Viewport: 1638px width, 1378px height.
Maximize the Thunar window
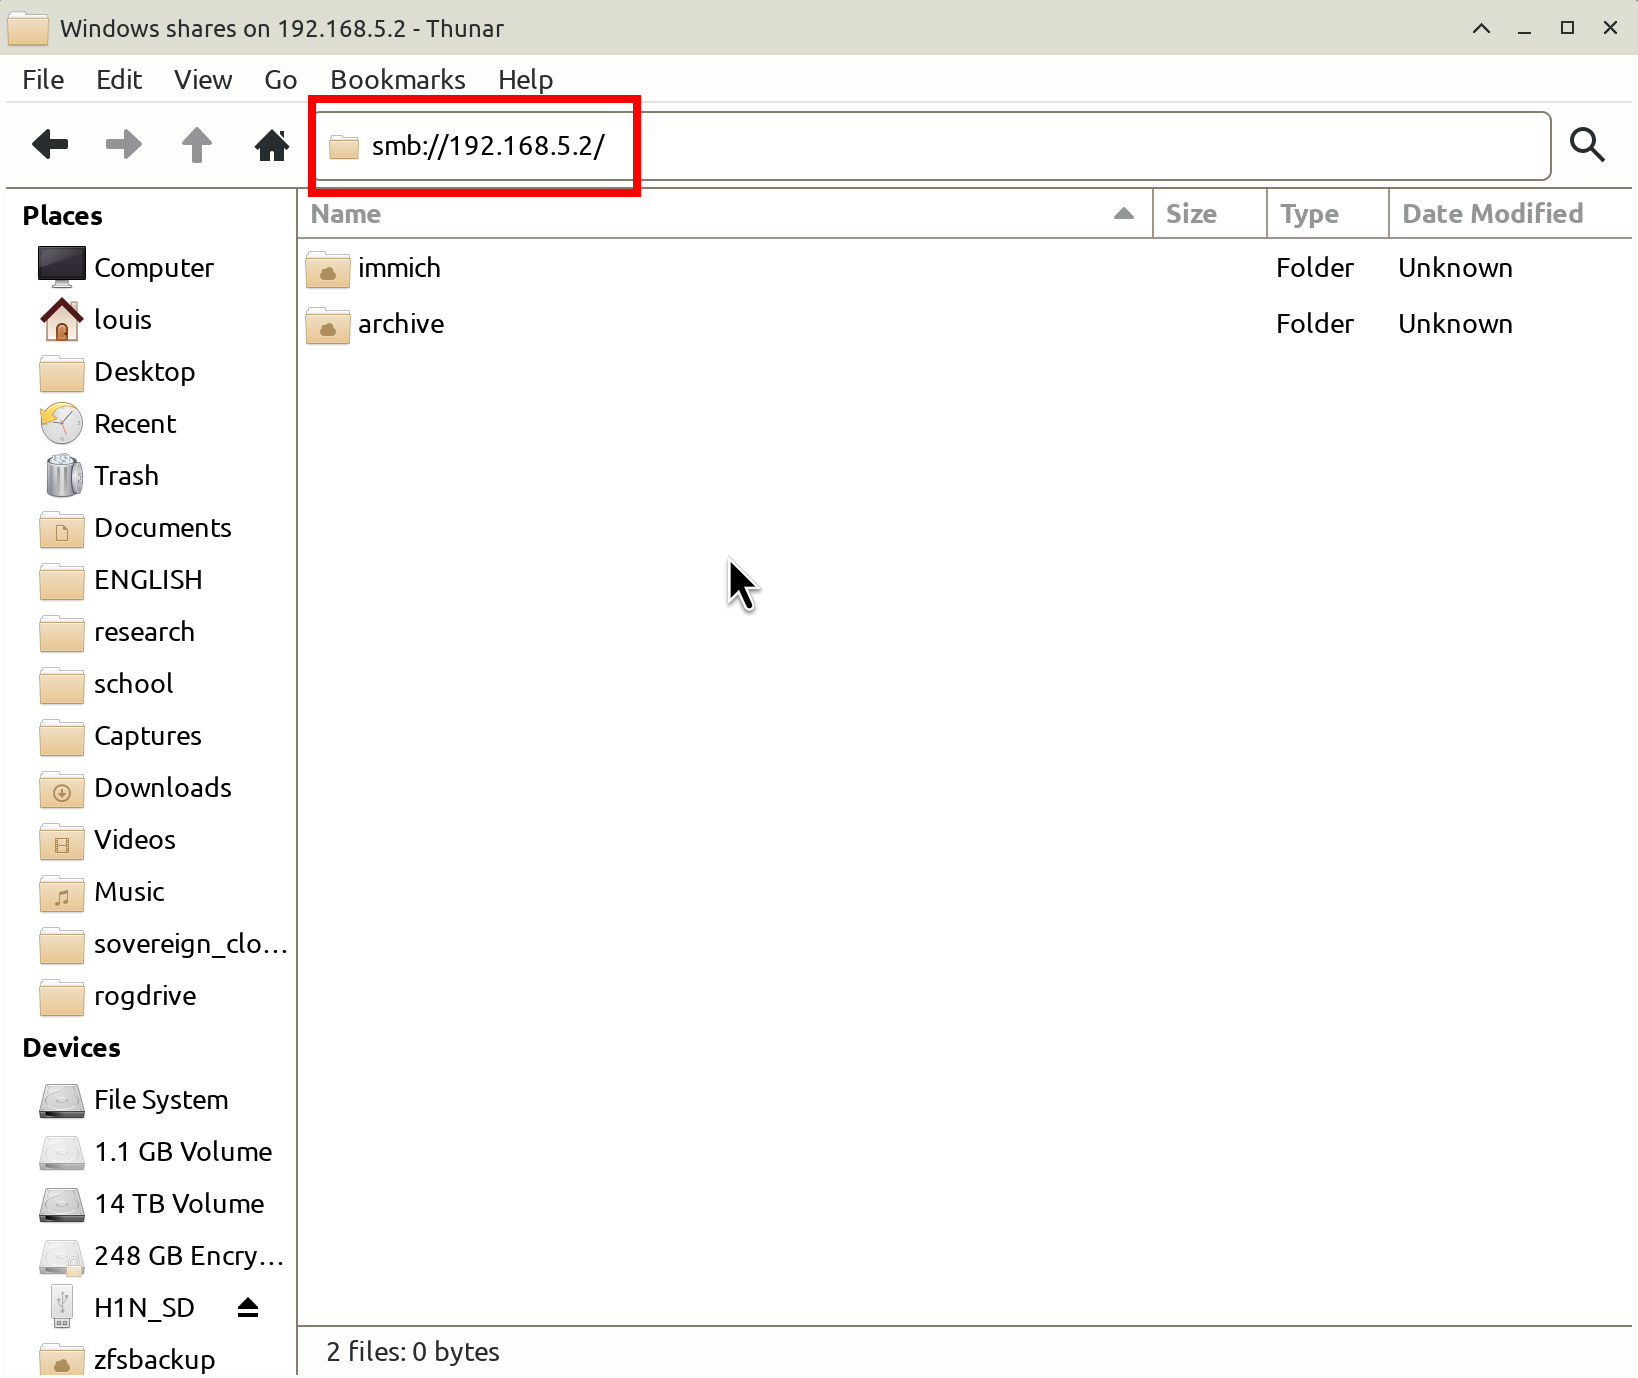coord(1568,28)
